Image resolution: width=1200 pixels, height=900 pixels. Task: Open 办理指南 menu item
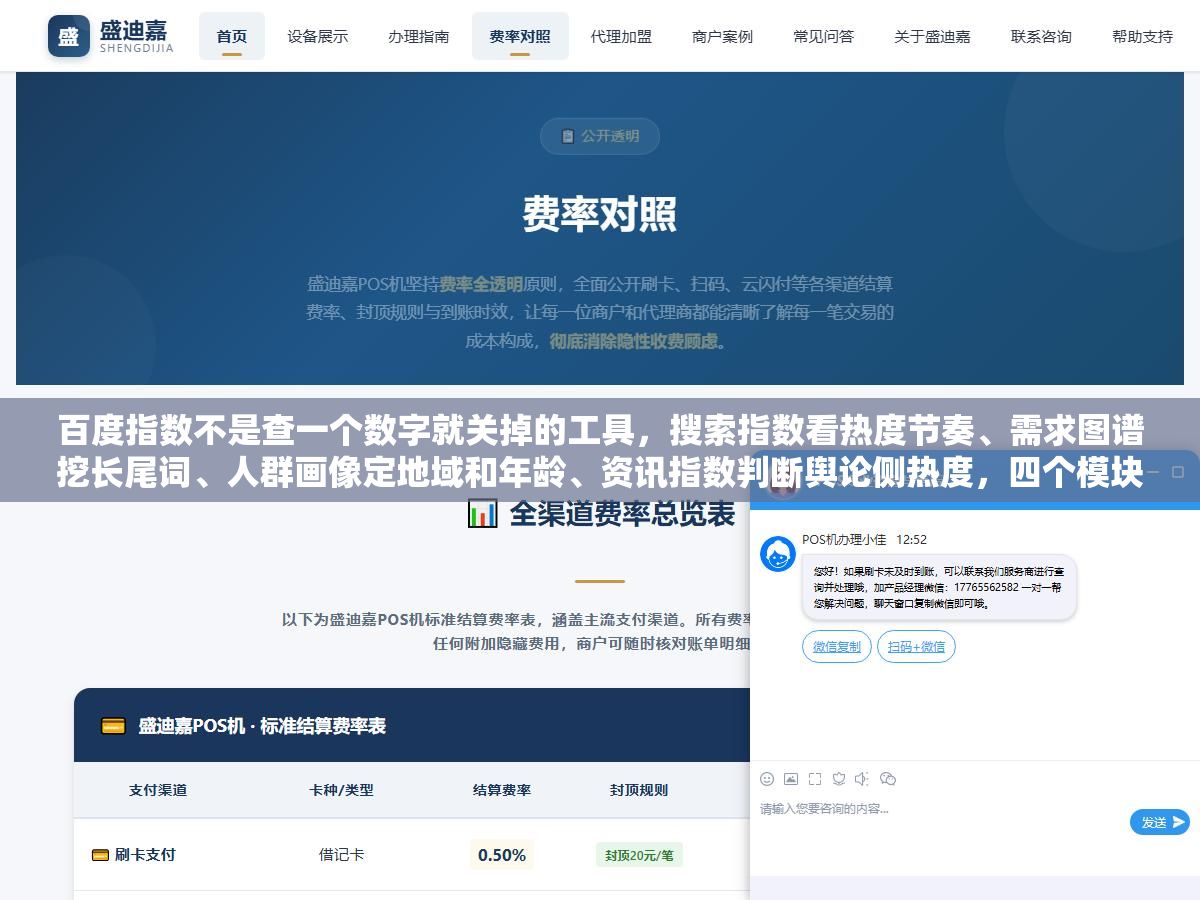pos(419,36)
